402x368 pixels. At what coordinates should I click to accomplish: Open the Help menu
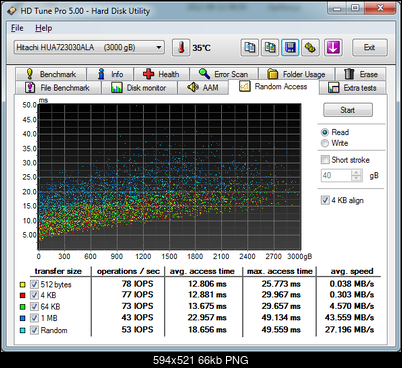coord(44,28)
